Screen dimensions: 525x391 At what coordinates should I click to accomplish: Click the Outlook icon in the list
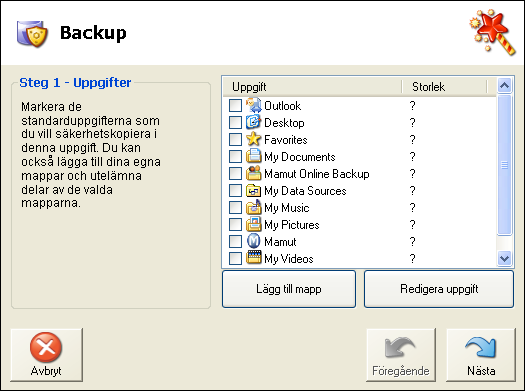pyautogui.click(x=254, y=105)
